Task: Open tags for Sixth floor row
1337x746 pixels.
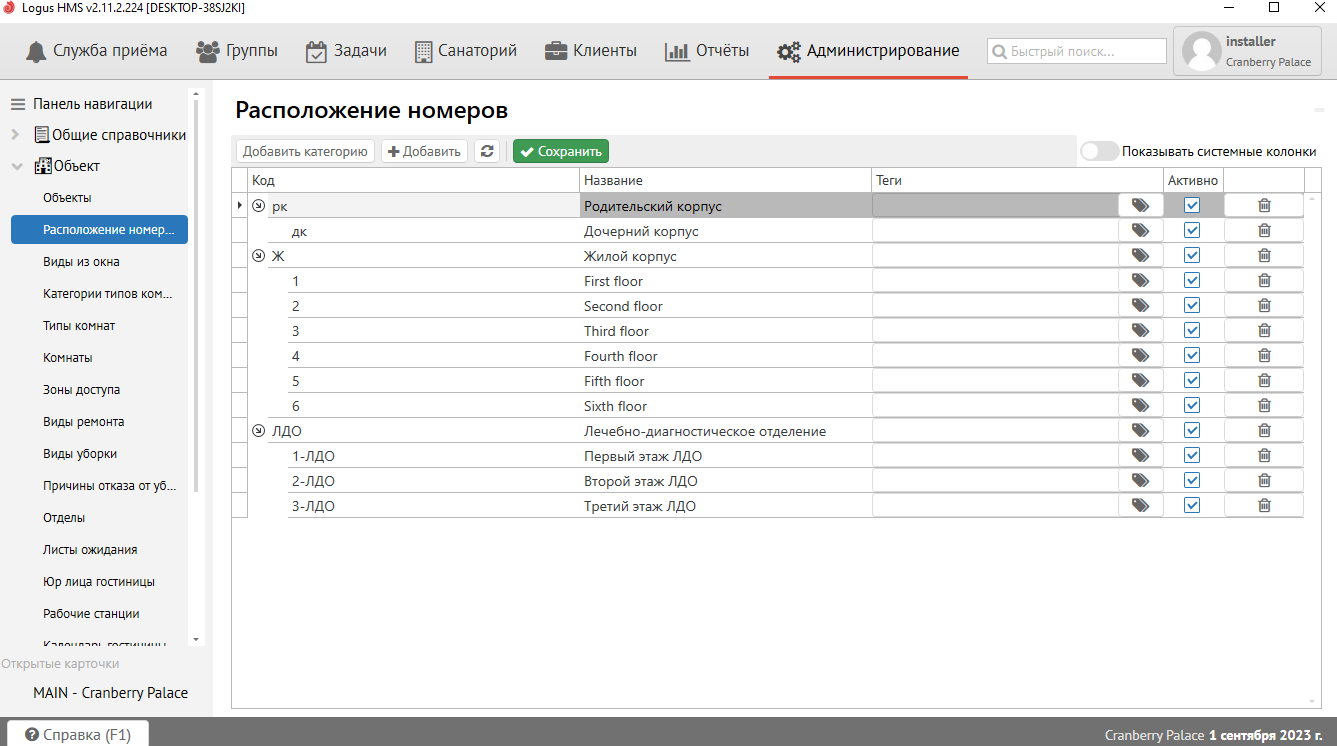Action: click(1140, 405)
